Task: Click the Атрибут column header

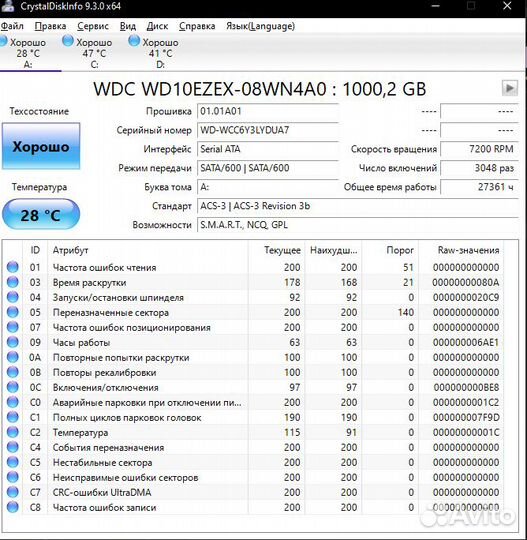Action: click(147, 250)
